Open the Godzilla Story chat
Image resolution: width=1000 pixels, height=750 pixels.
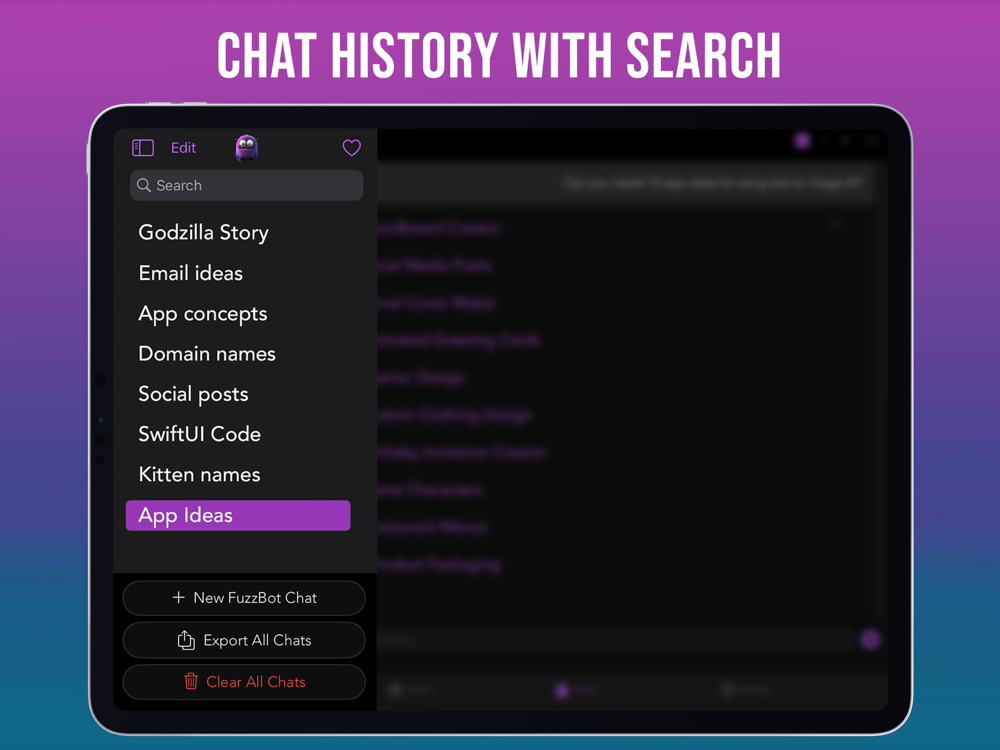[x=203, y=233]
